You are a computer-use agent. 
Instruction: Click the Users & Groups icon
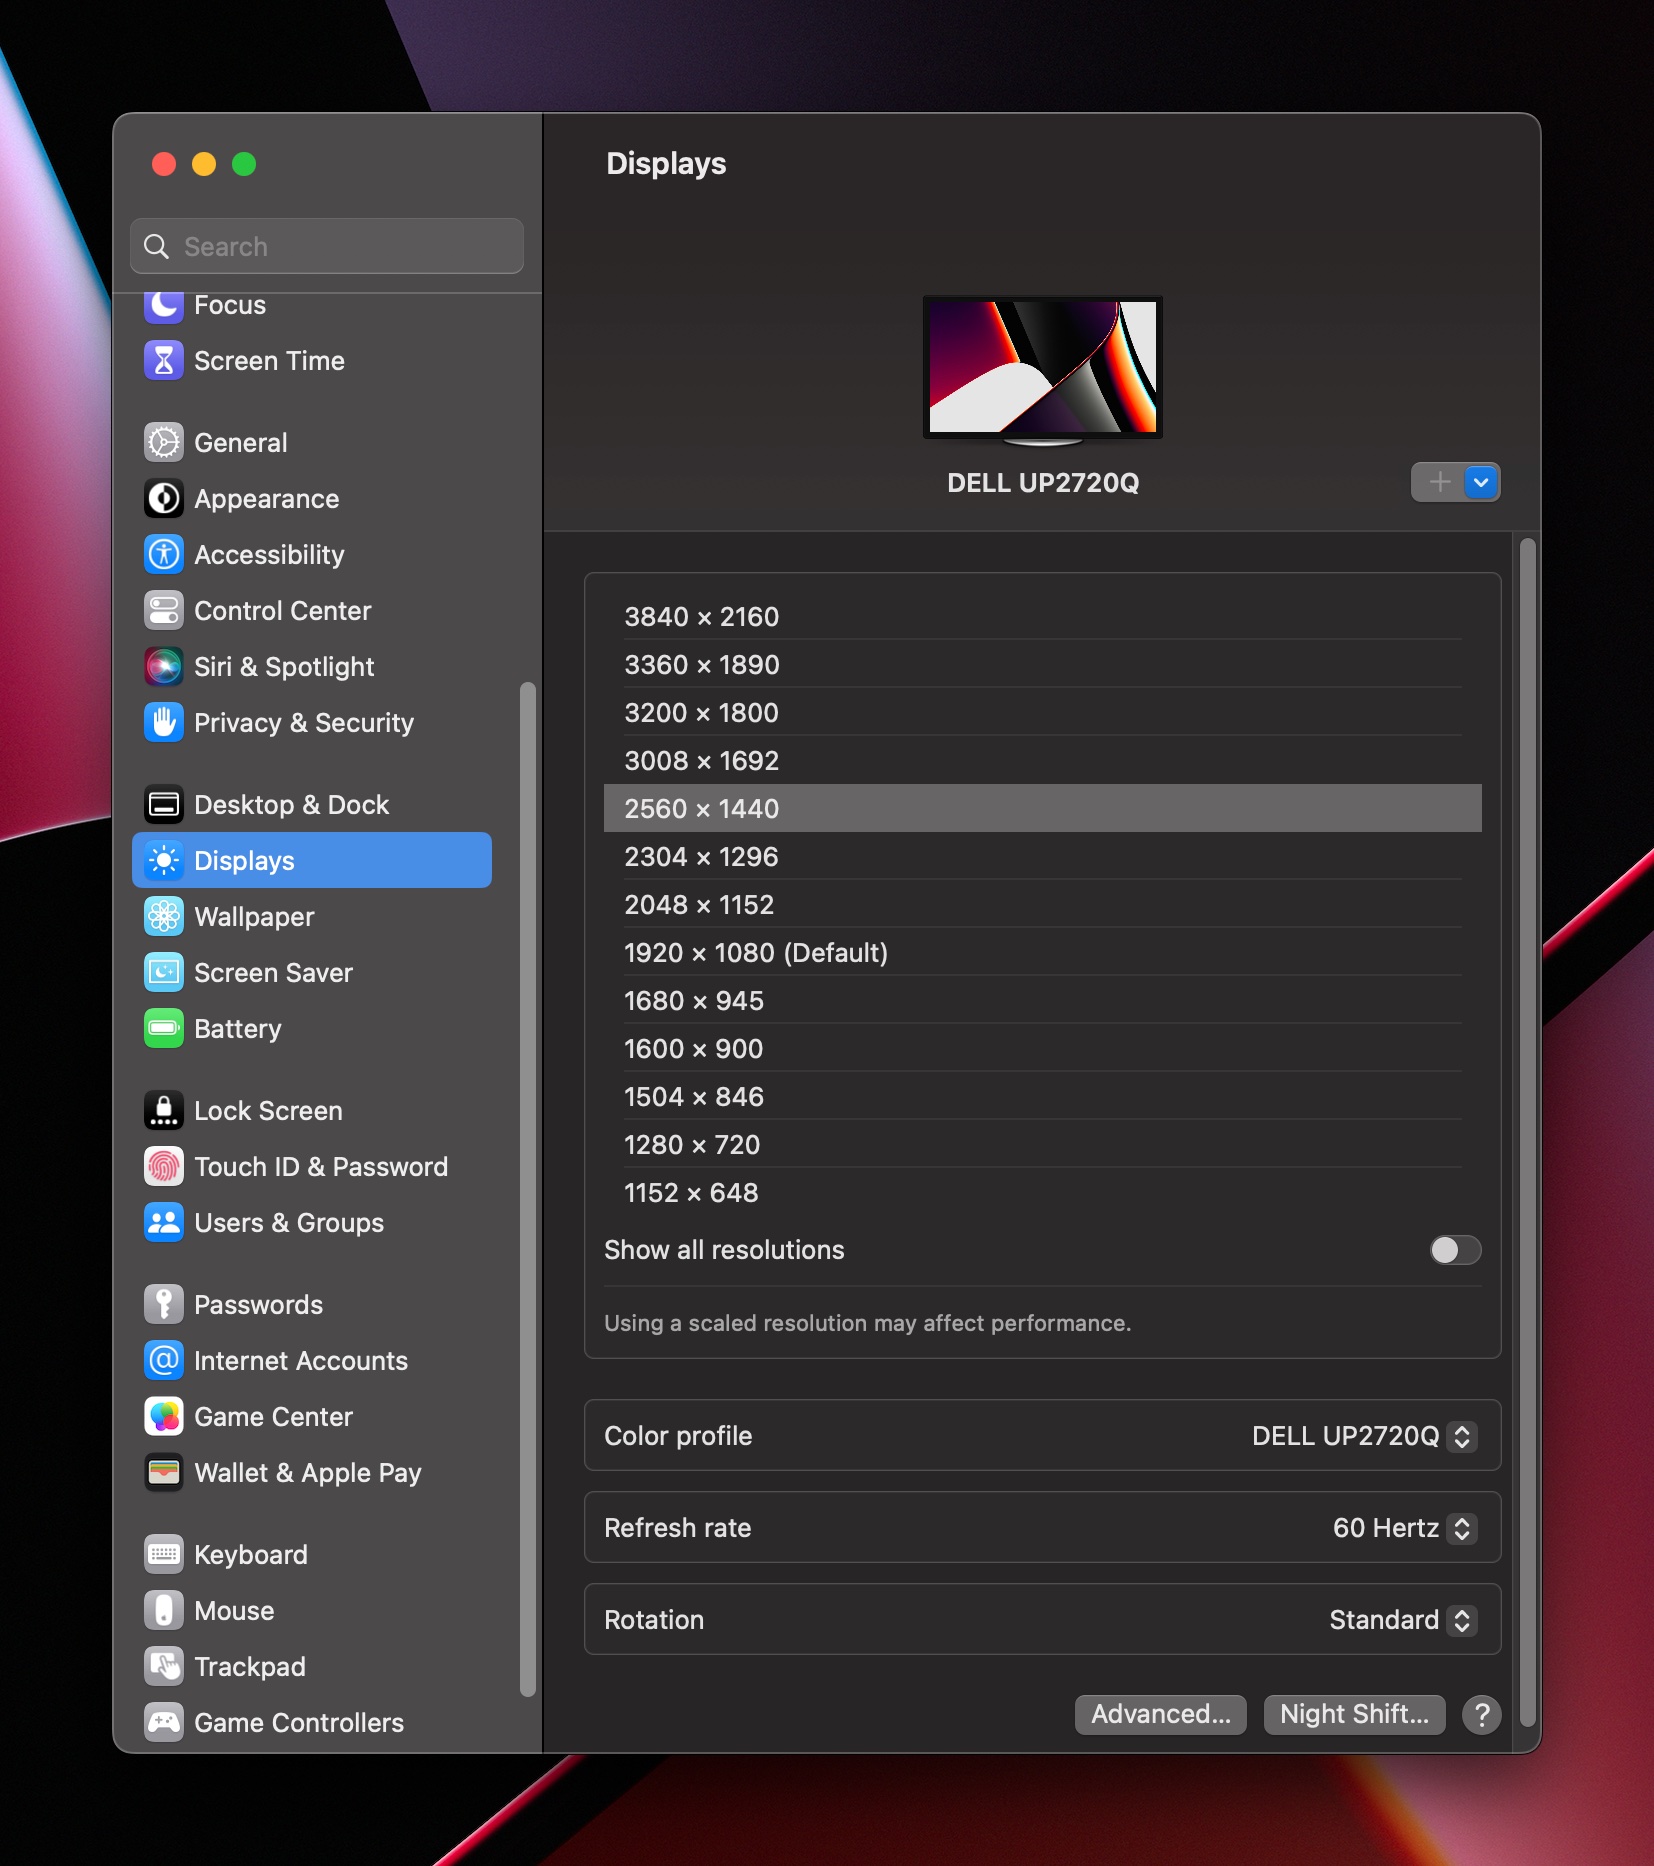tap(164, 1223)
